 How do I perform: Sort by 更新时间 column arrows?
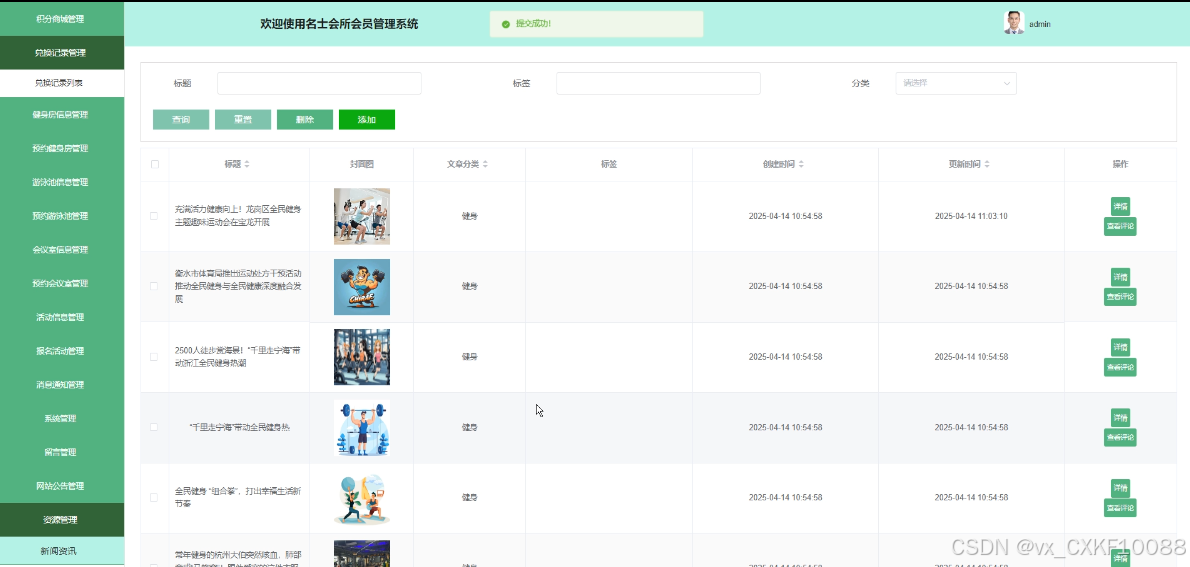click(987, 164)
